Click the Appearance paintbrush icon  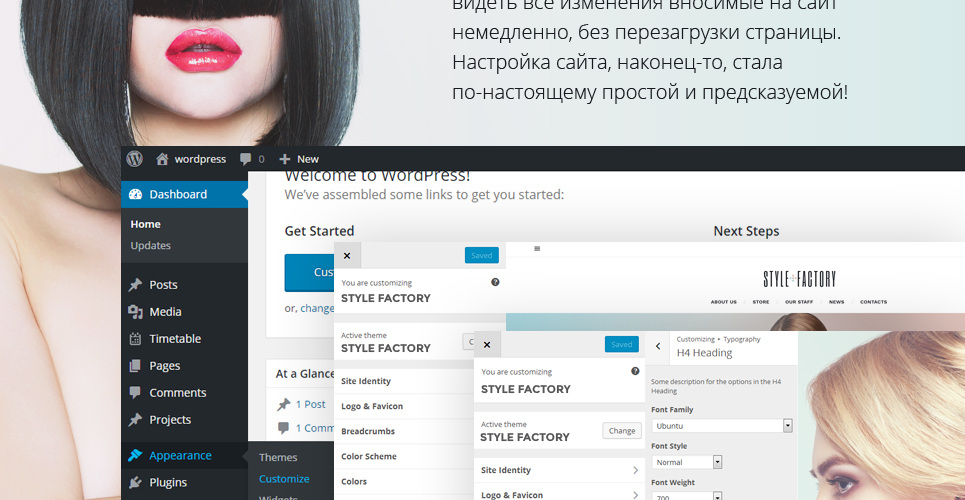tap(135, 455)
